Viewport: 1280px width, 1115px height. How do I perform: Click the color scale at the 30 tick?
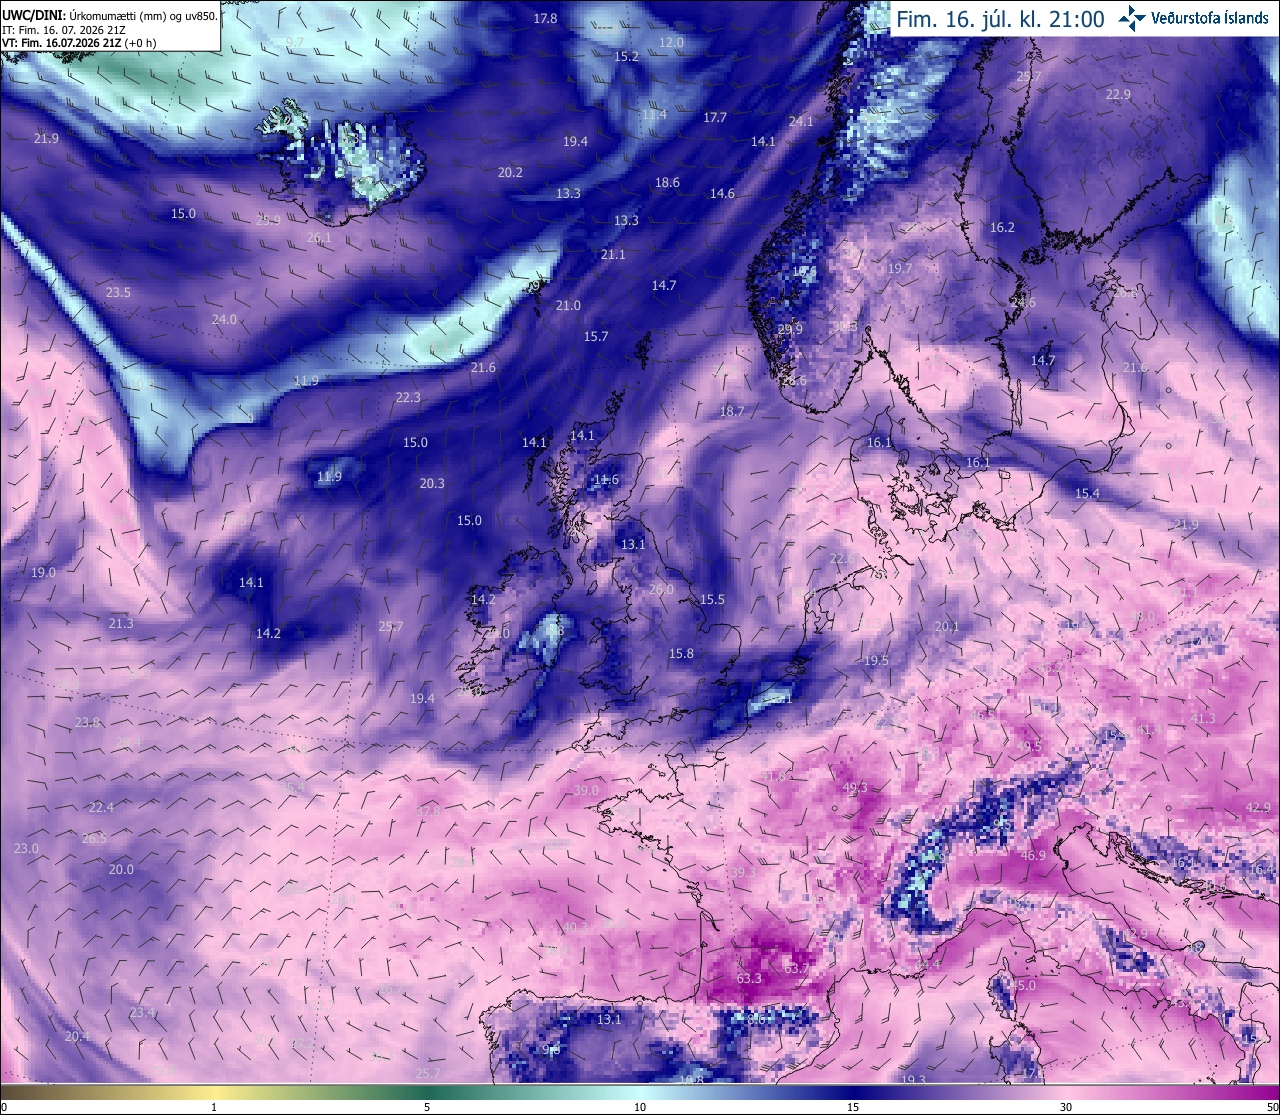click(1066, 1094)
